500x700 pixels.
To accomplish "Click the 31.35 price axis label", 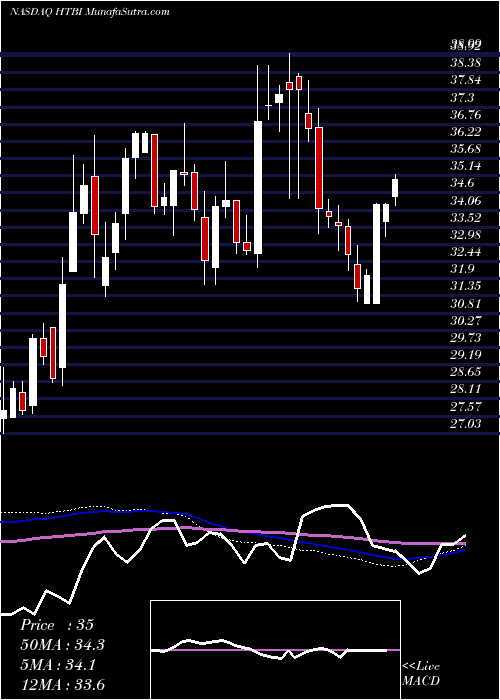I will [466, 286].
